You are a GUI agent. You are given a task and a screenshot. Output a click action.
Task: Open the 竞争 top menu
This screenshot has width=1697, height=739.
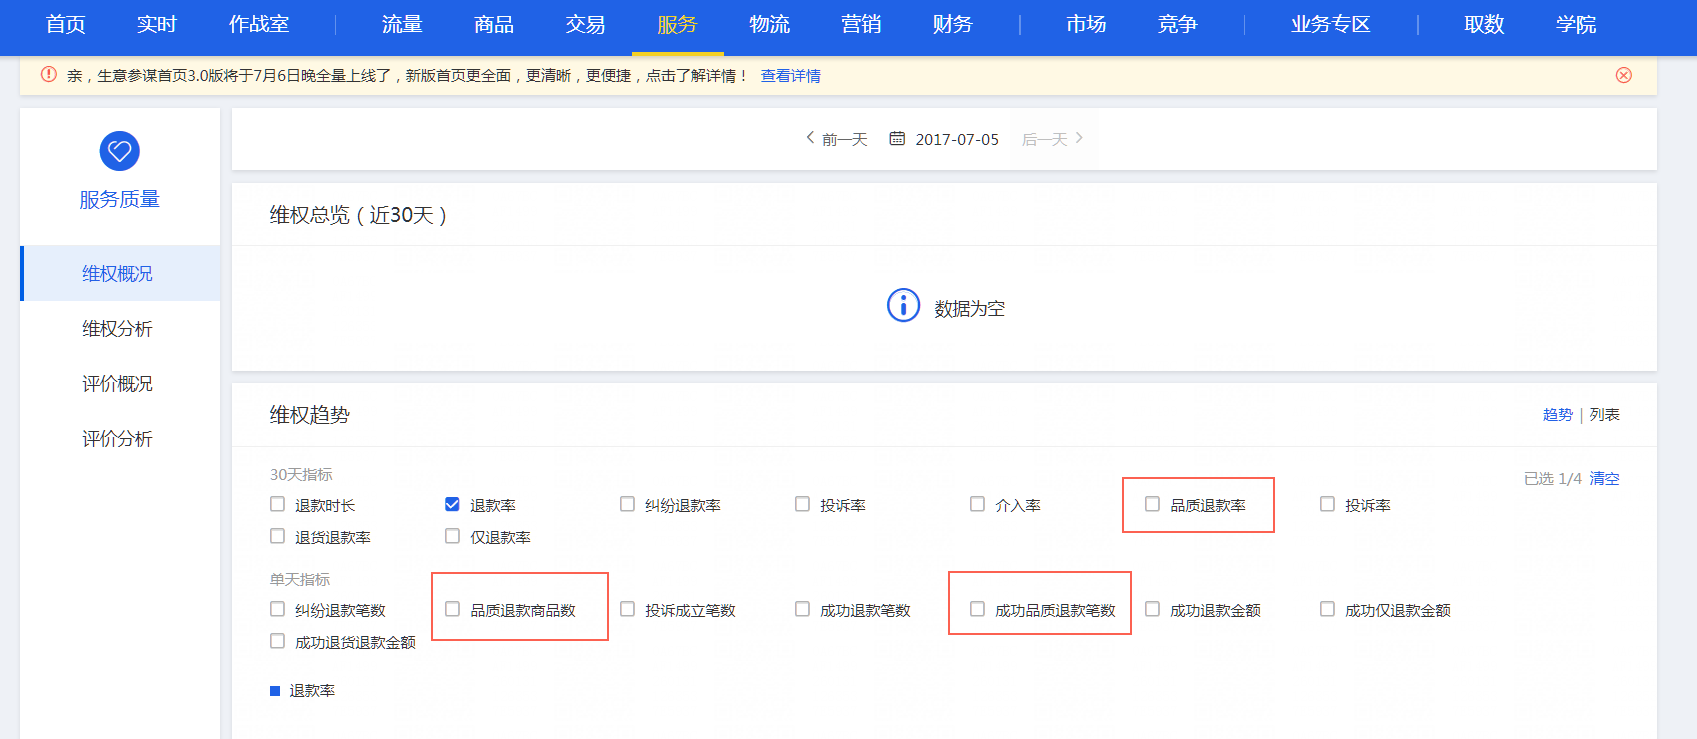1177,24
